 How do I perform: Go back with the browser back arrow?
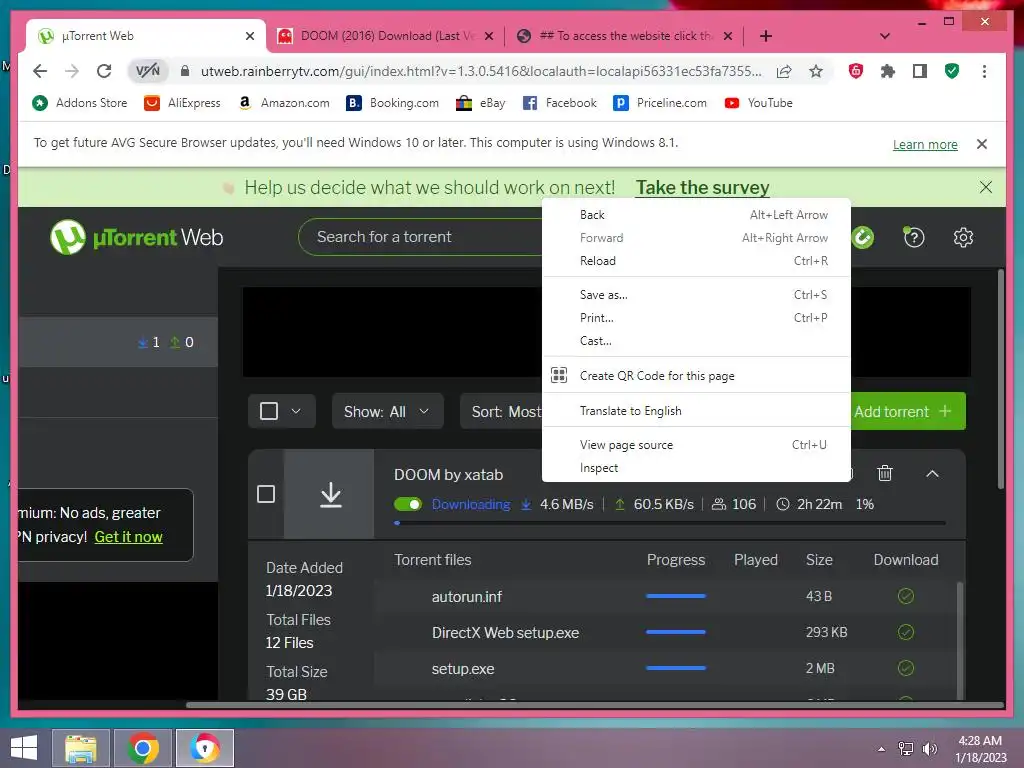tap(40, 71)
